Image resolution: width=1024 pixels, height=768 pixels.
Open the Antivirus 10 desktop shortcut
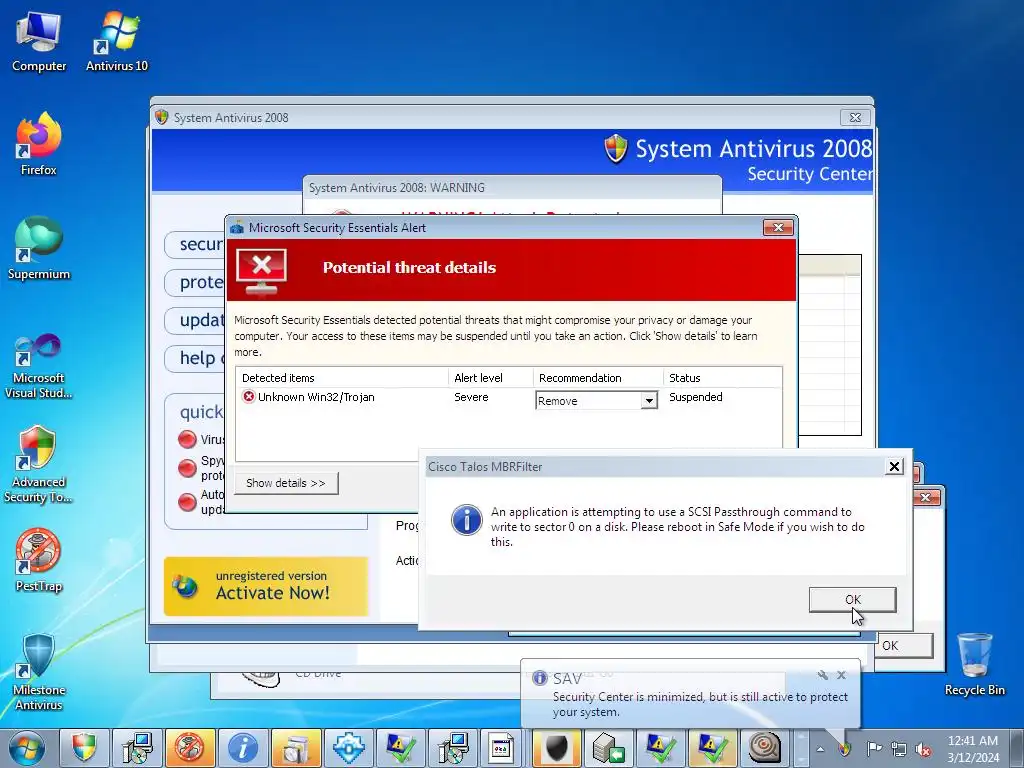(117, 42)
